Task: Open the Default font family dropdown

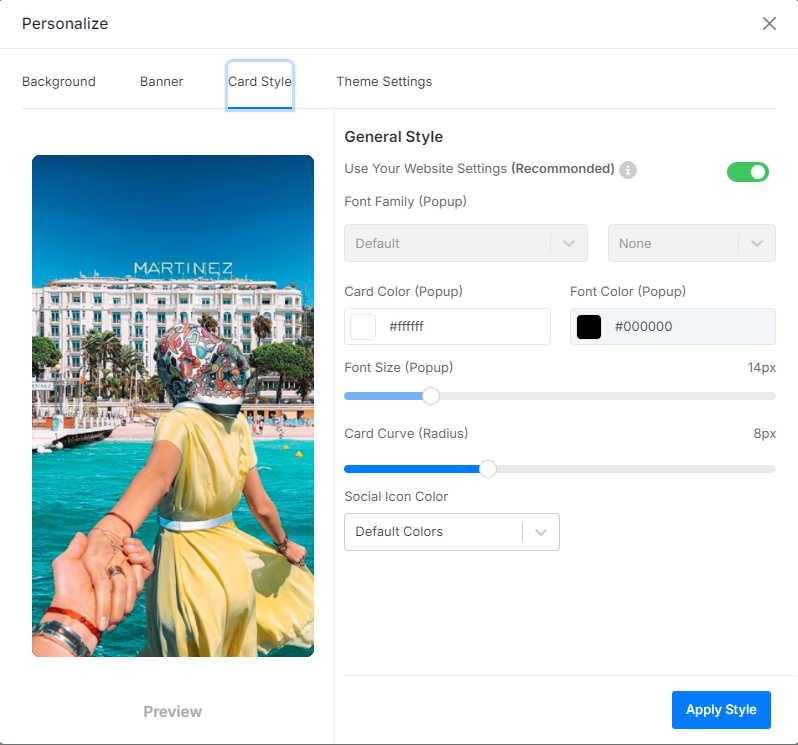Action: (x=466, y=243)
